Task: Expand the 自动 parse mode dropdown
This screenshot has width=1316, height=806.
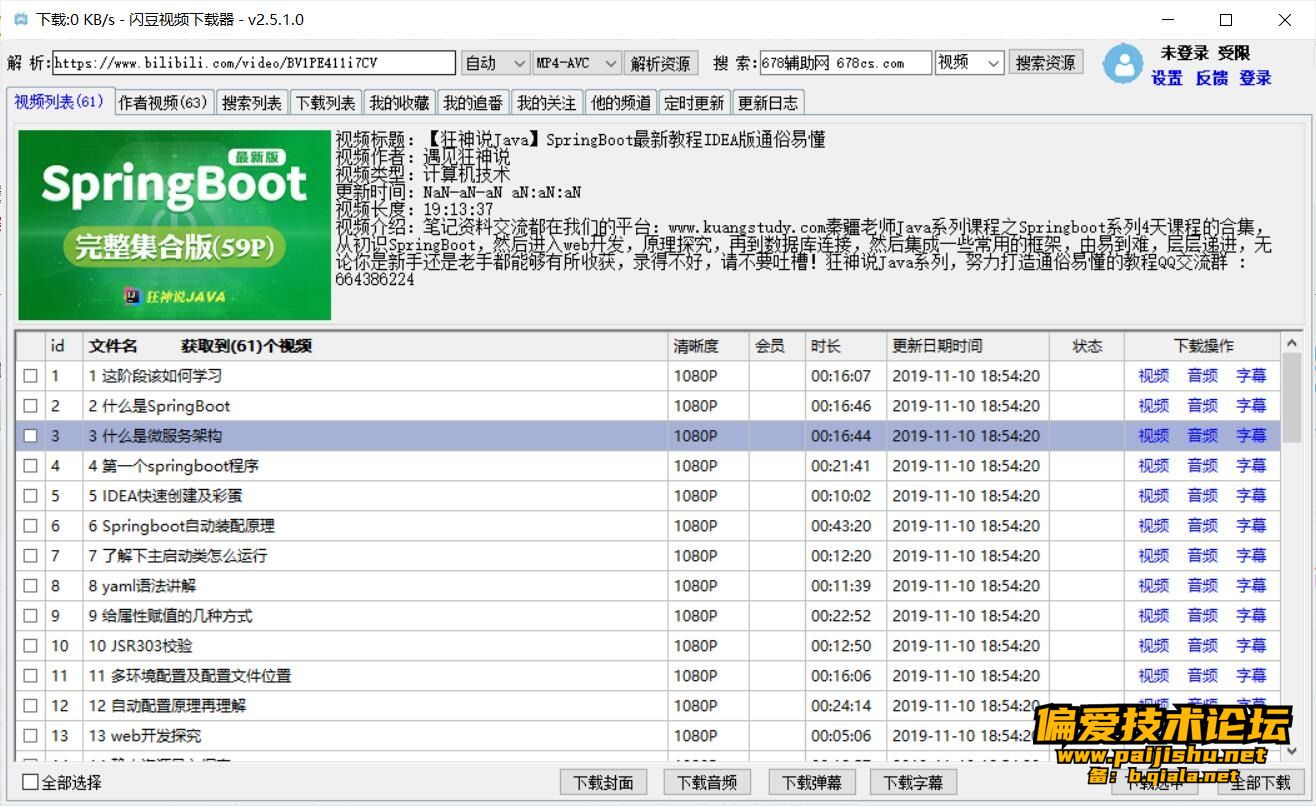Action: pos(495,63)
